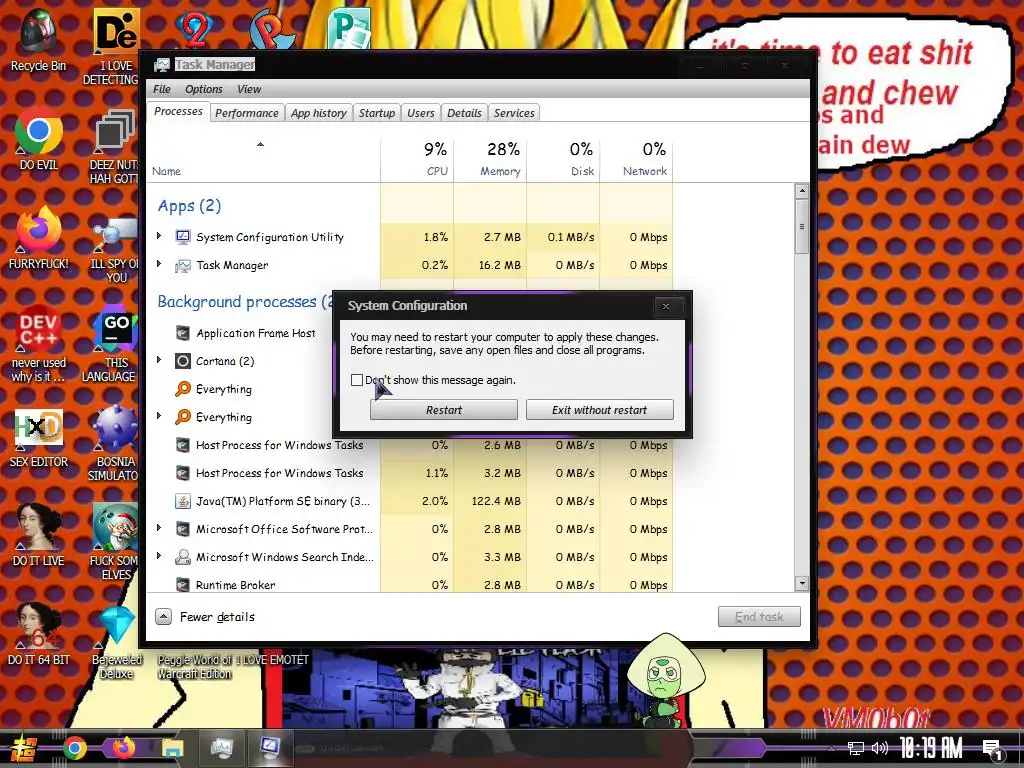Select Java(TM) Platform SE binary icon

[x=183, y=502]
